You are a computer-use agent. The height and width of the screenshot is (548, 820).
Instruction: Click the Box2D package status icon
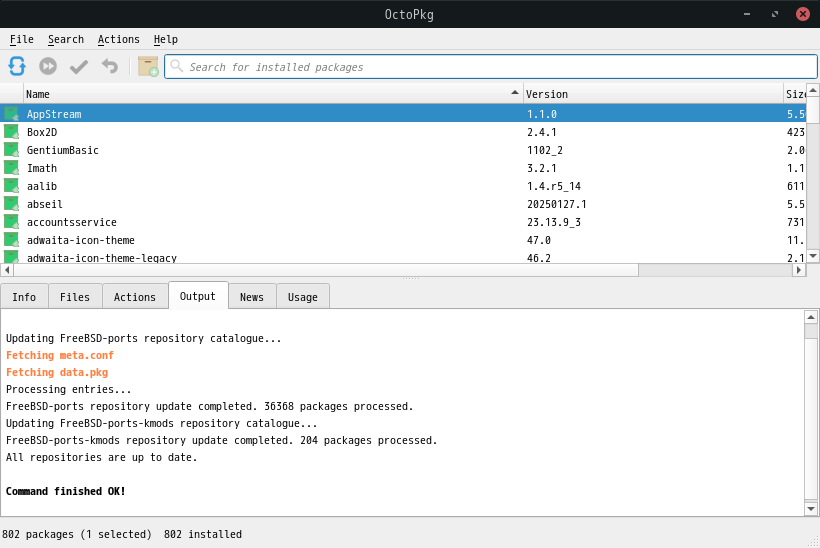pyautogui.click(x=12, y=132)
